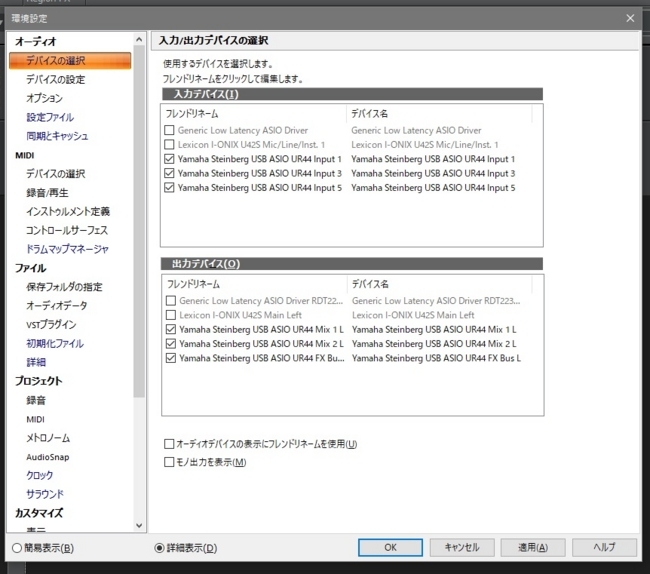Image resolution: width=650 pixels, height=574 pixels.
Task: Open the ドラムマップマネージャ page
Action: point(67,249)
